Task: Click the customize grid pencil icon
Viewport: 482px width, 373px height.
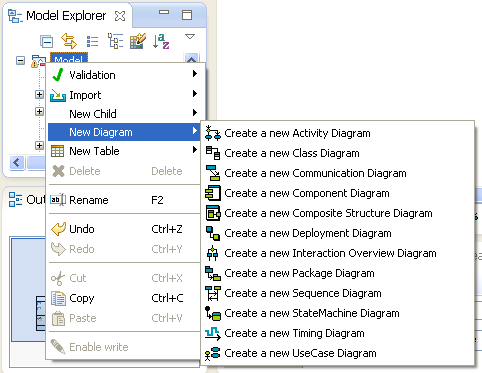Action: pos(138,41)
